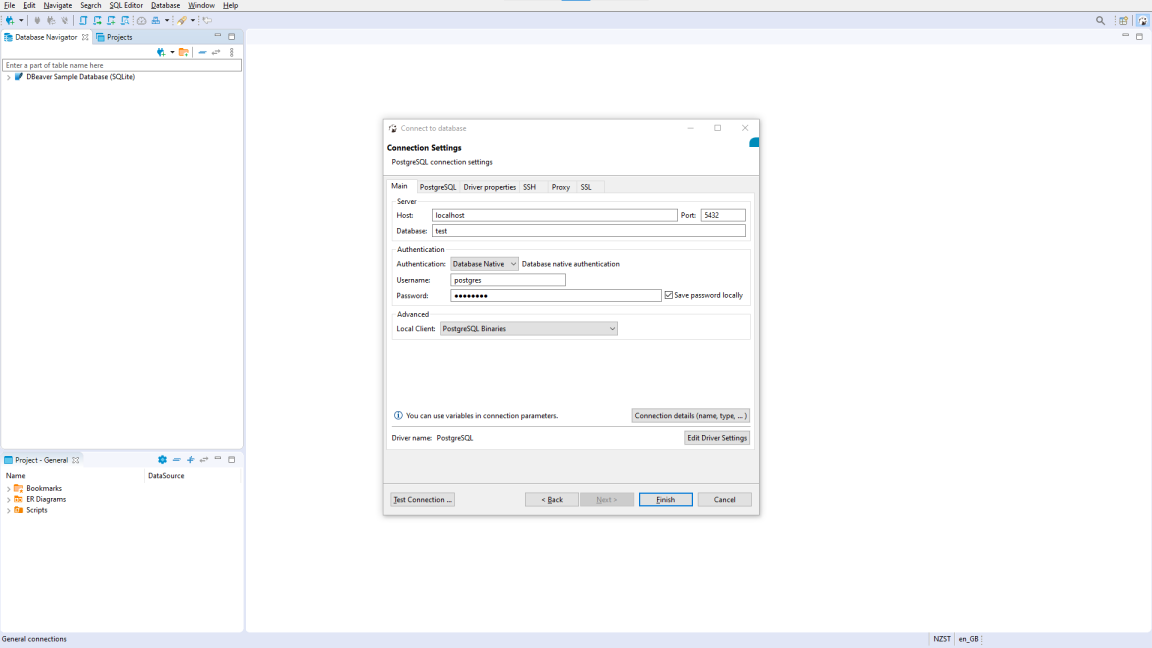This screenshot has width=1152, height=648.
Task: Click the Port input field
Action: pyautogui.click(x=723, y=215)
